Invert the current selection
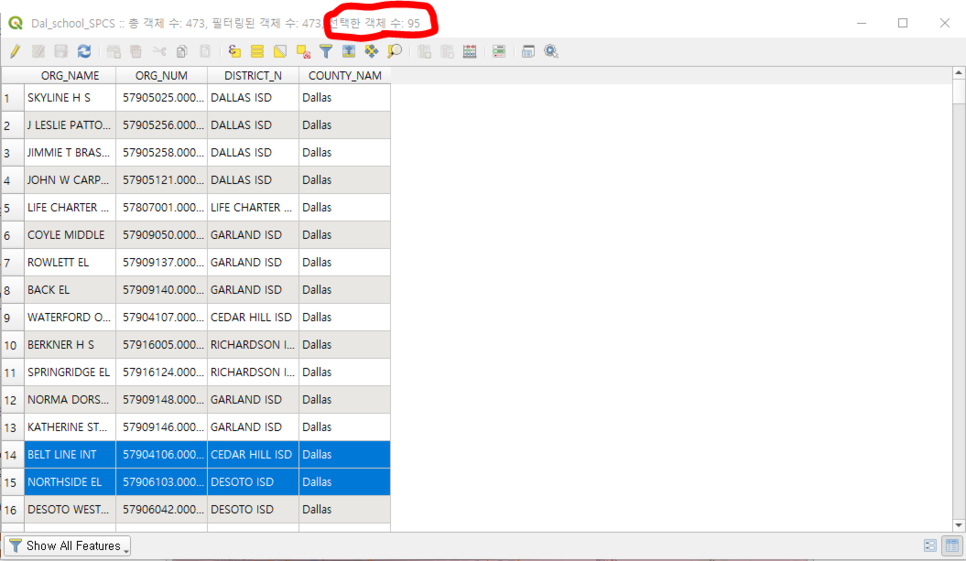The height and width of the screenshot is (561, 966). pyautogui.click(x=280, y=52)
